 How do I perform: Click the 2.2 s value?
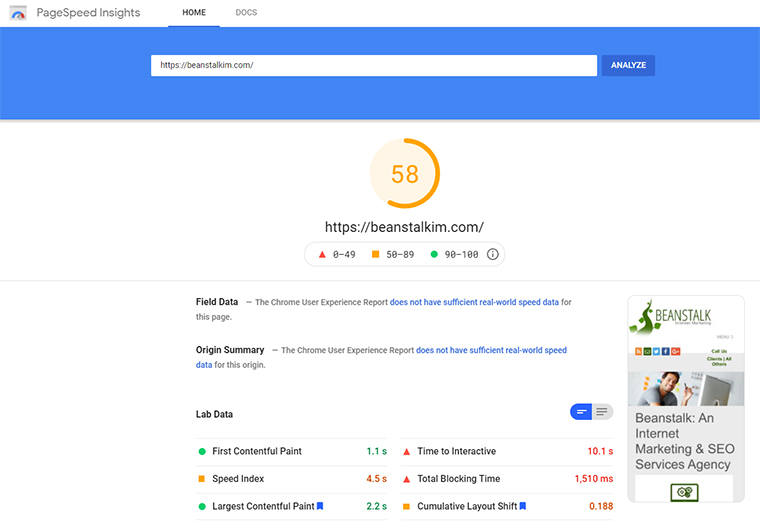(x=377, y=506)
